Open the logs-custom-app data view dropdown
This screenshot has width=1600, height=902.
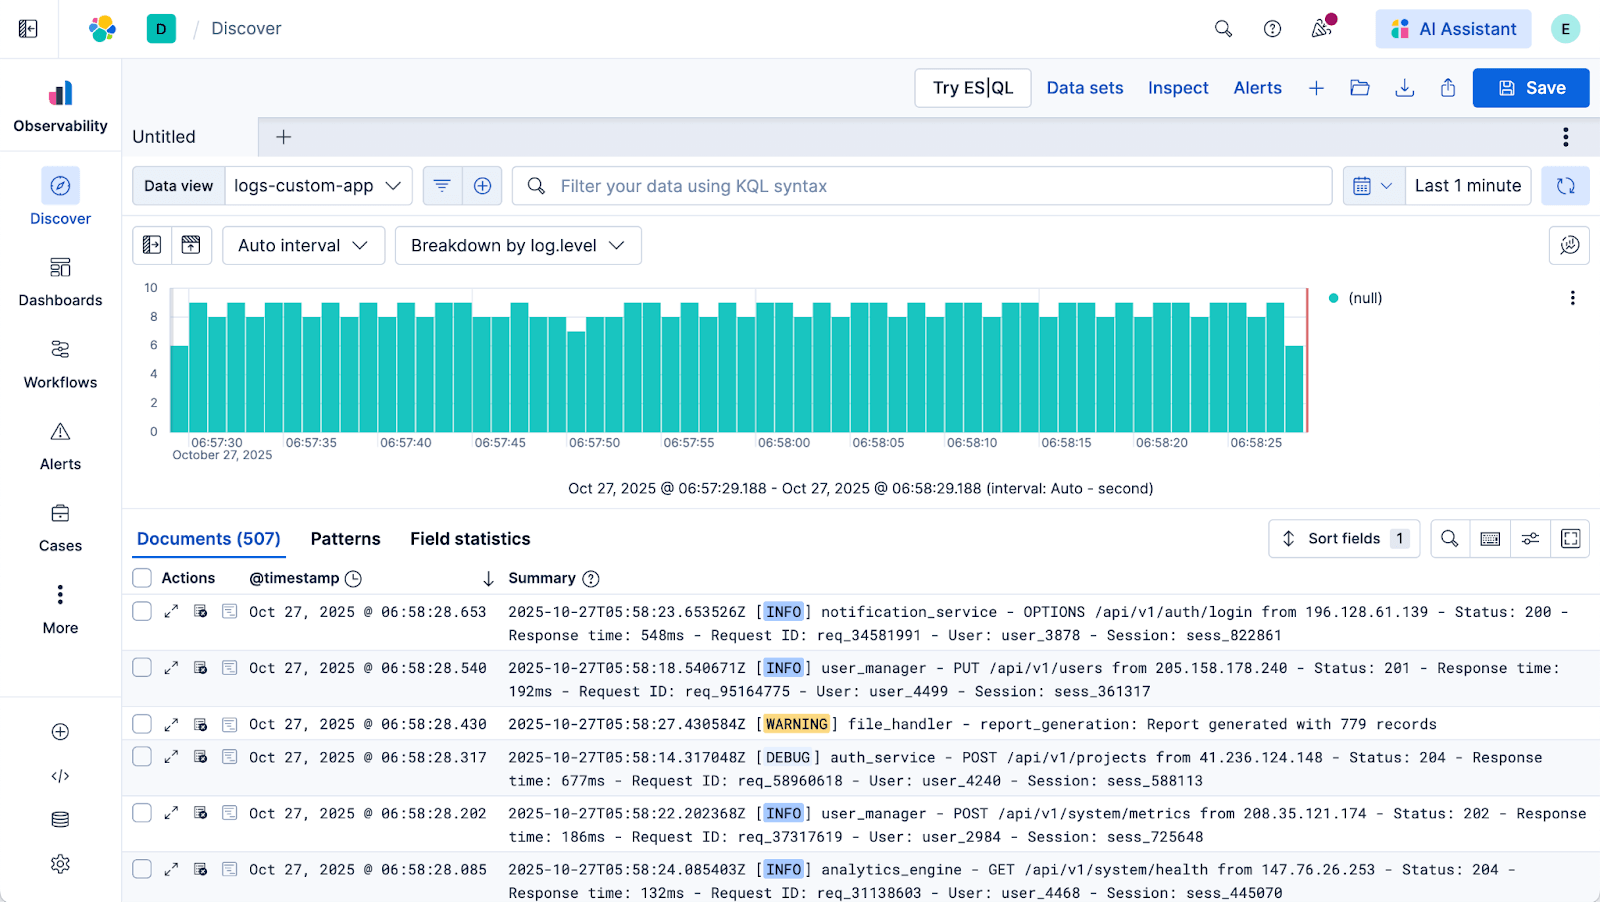pyautogui.click(x=318, y=186)
